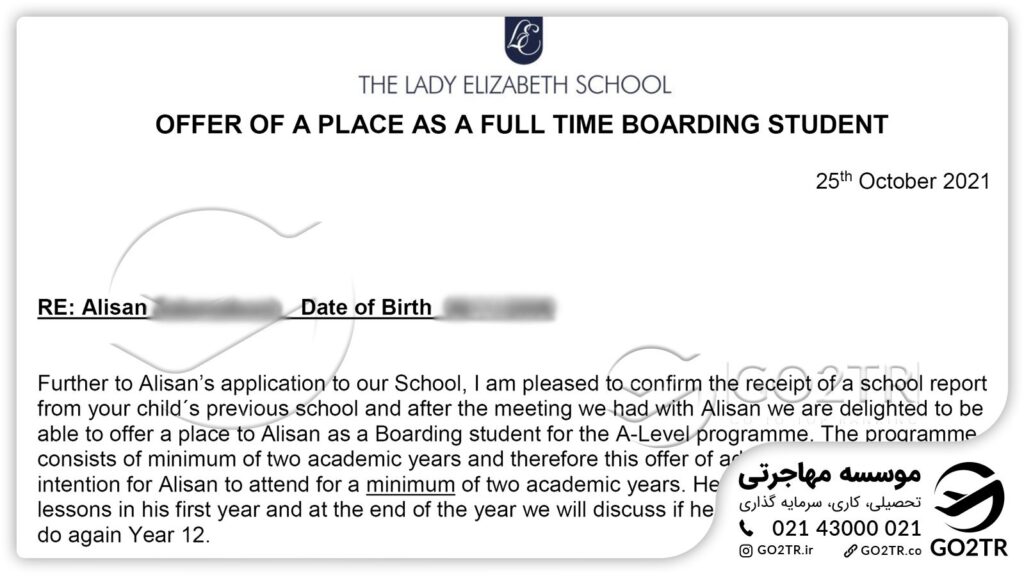Click the OFFER OF A PLACE title
The width and height of the screenshot is (1024, 576).
[x=522, y=124]
